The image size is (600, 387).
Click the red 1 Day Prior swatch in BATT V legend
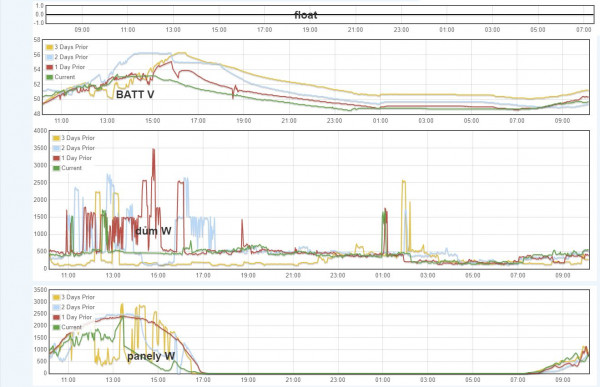(x=49, y=67)
